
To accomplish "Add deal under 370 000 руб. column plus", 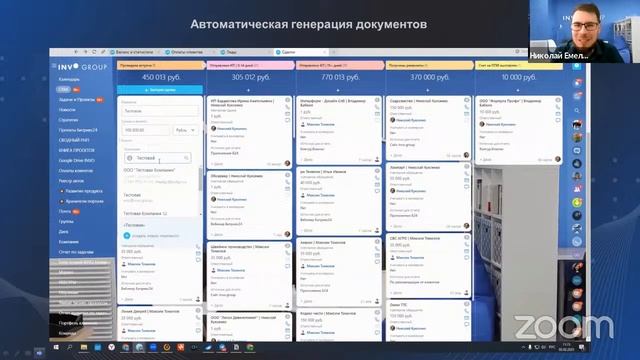I will (x=428, y=90).
